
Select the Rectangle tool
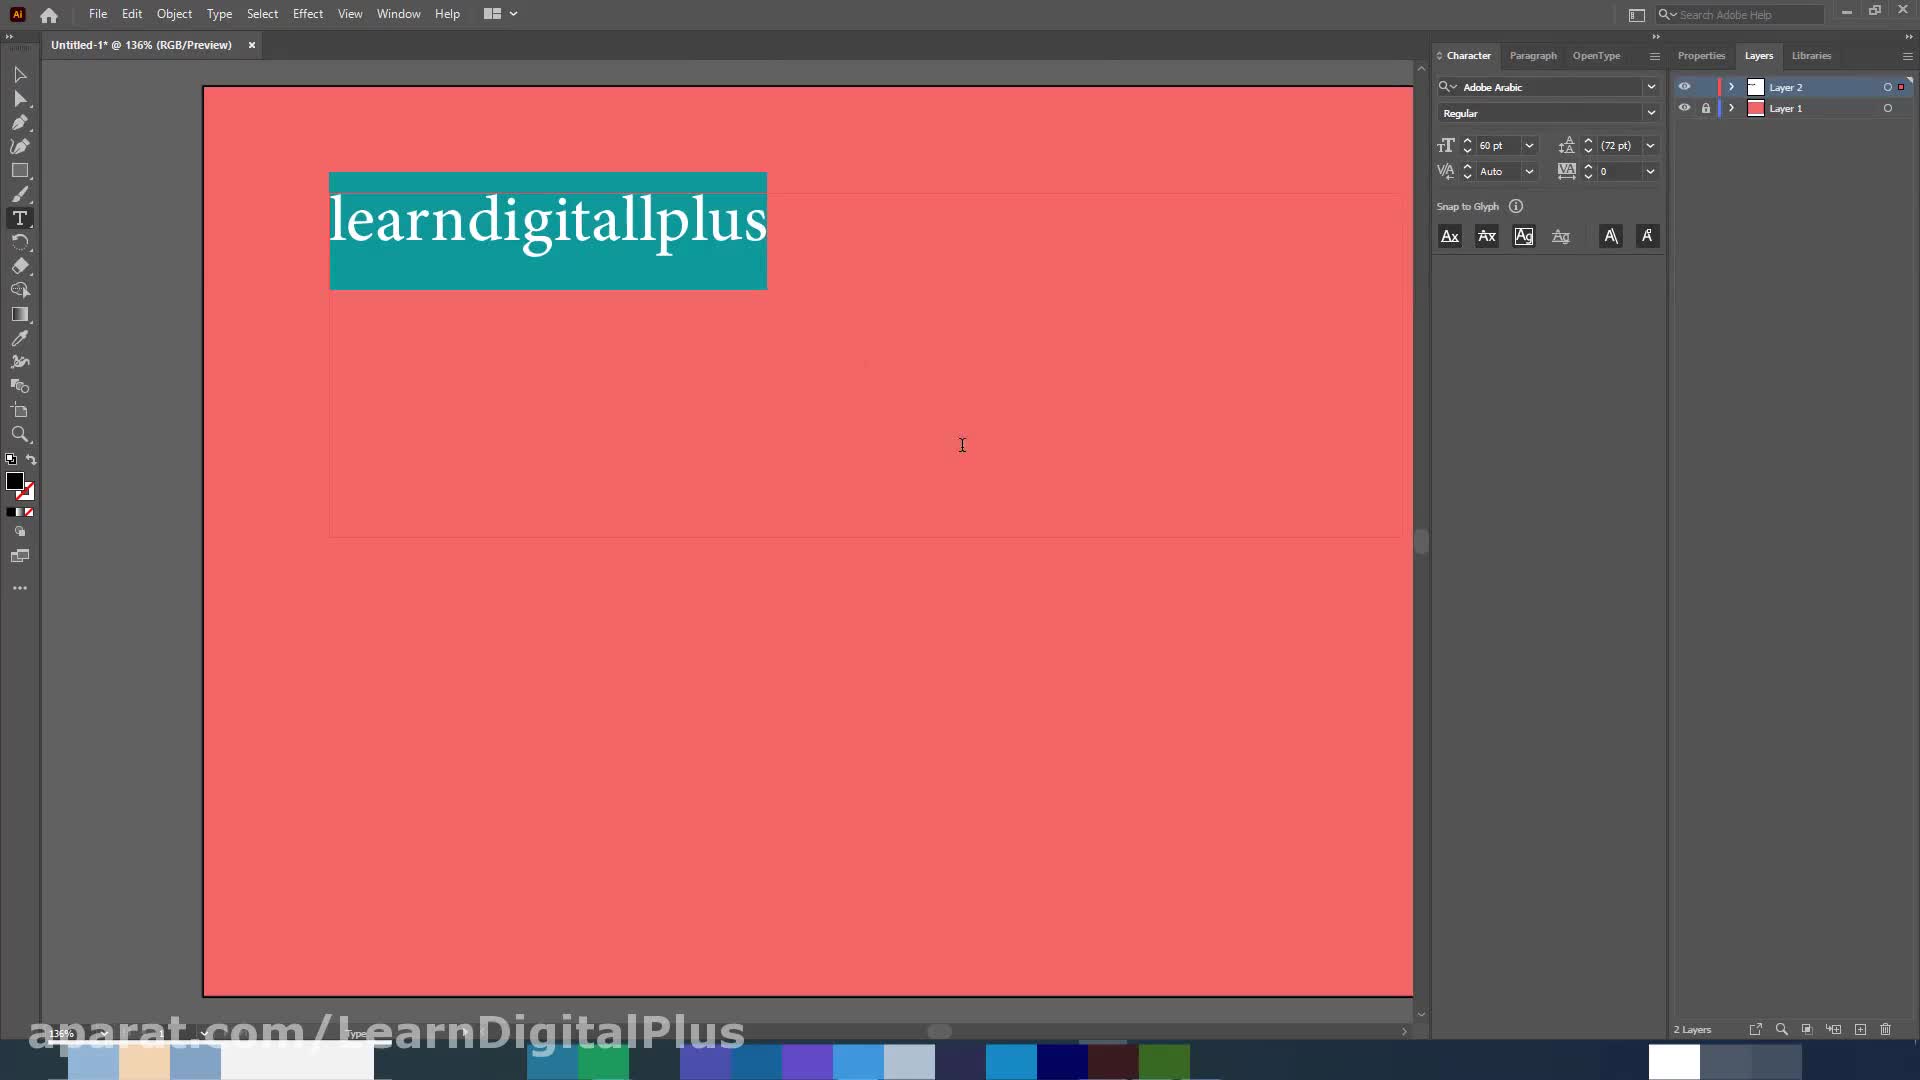pyautogui.click(x=20, y=171)
